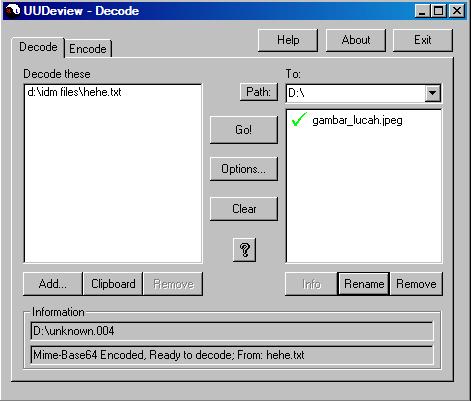Click the About button
This screenshot has width=471, height=401.
pyautogui.click(x=356, y=40)
